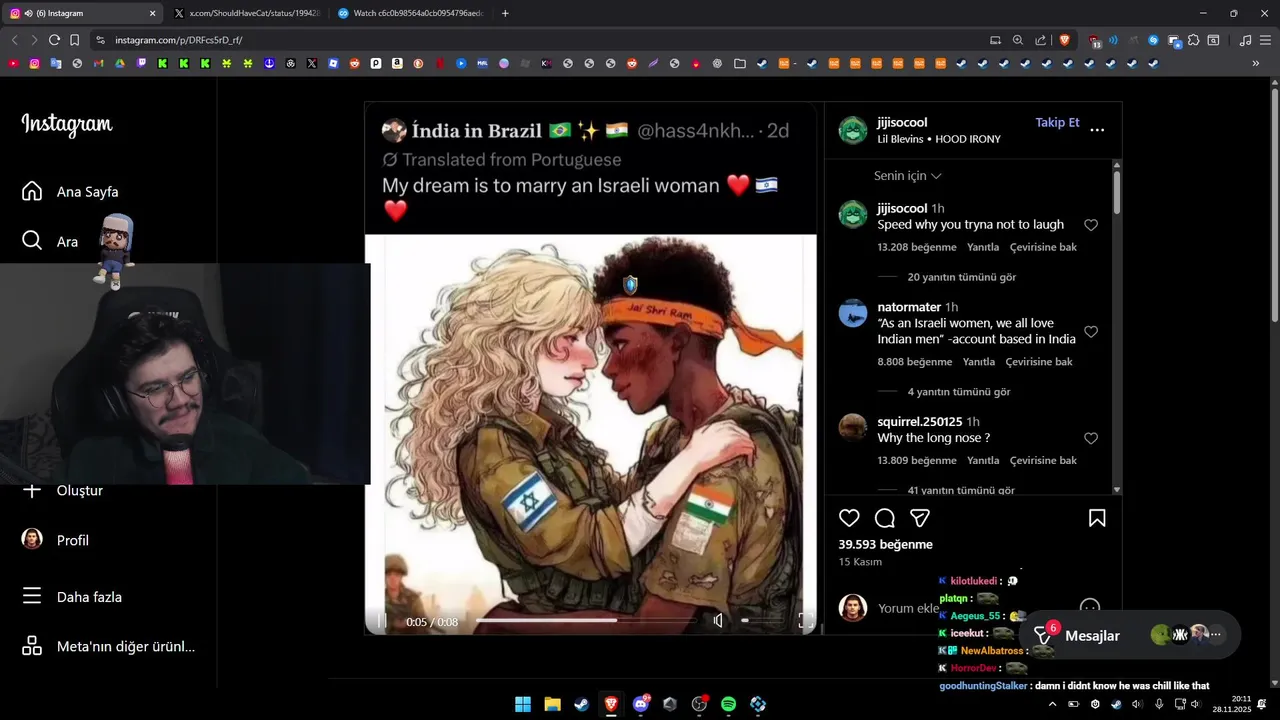The width and height of the screenshot is (1280, 720).
Task: Switch to the x.com ShouldHaveCat tab
Action: tap(249, 13)
